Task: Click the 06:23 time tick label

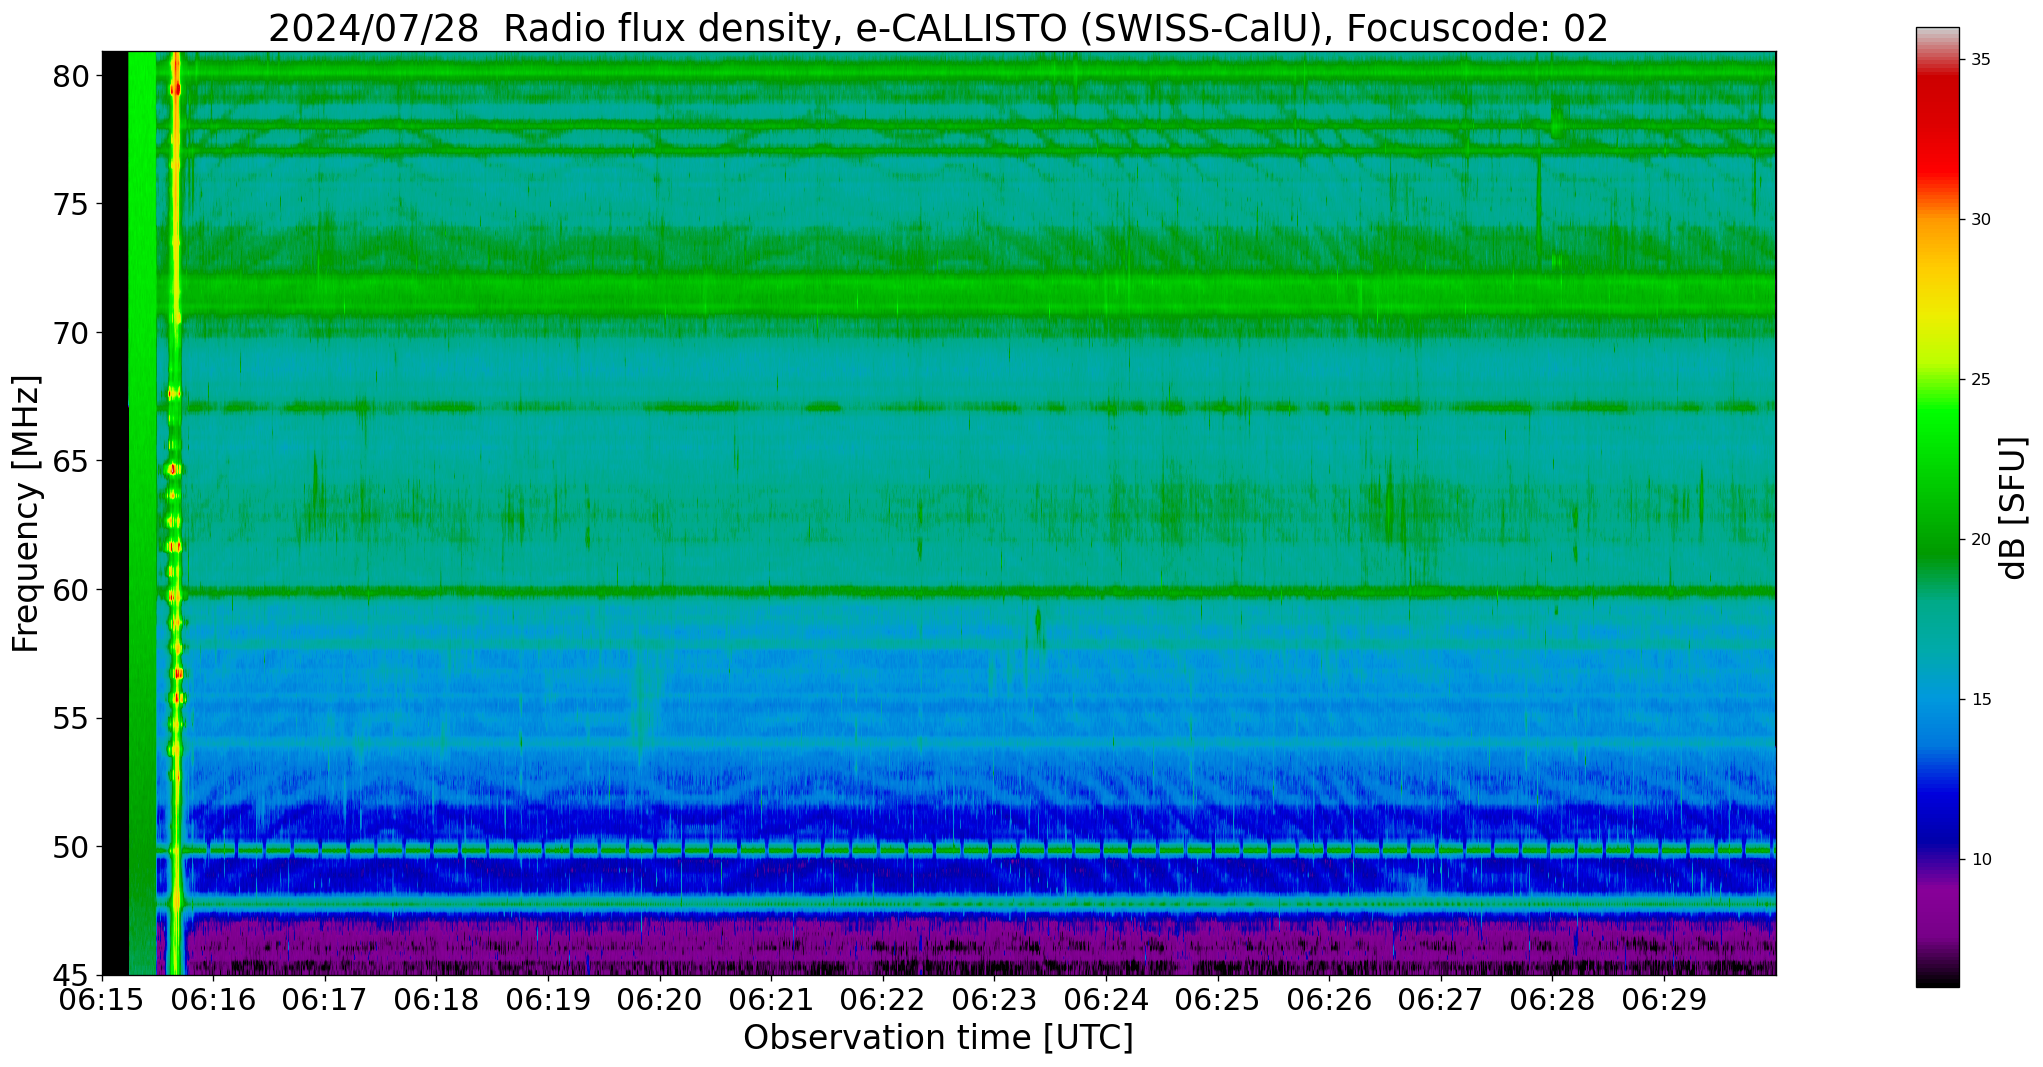Action: click(x=994, y=999)
